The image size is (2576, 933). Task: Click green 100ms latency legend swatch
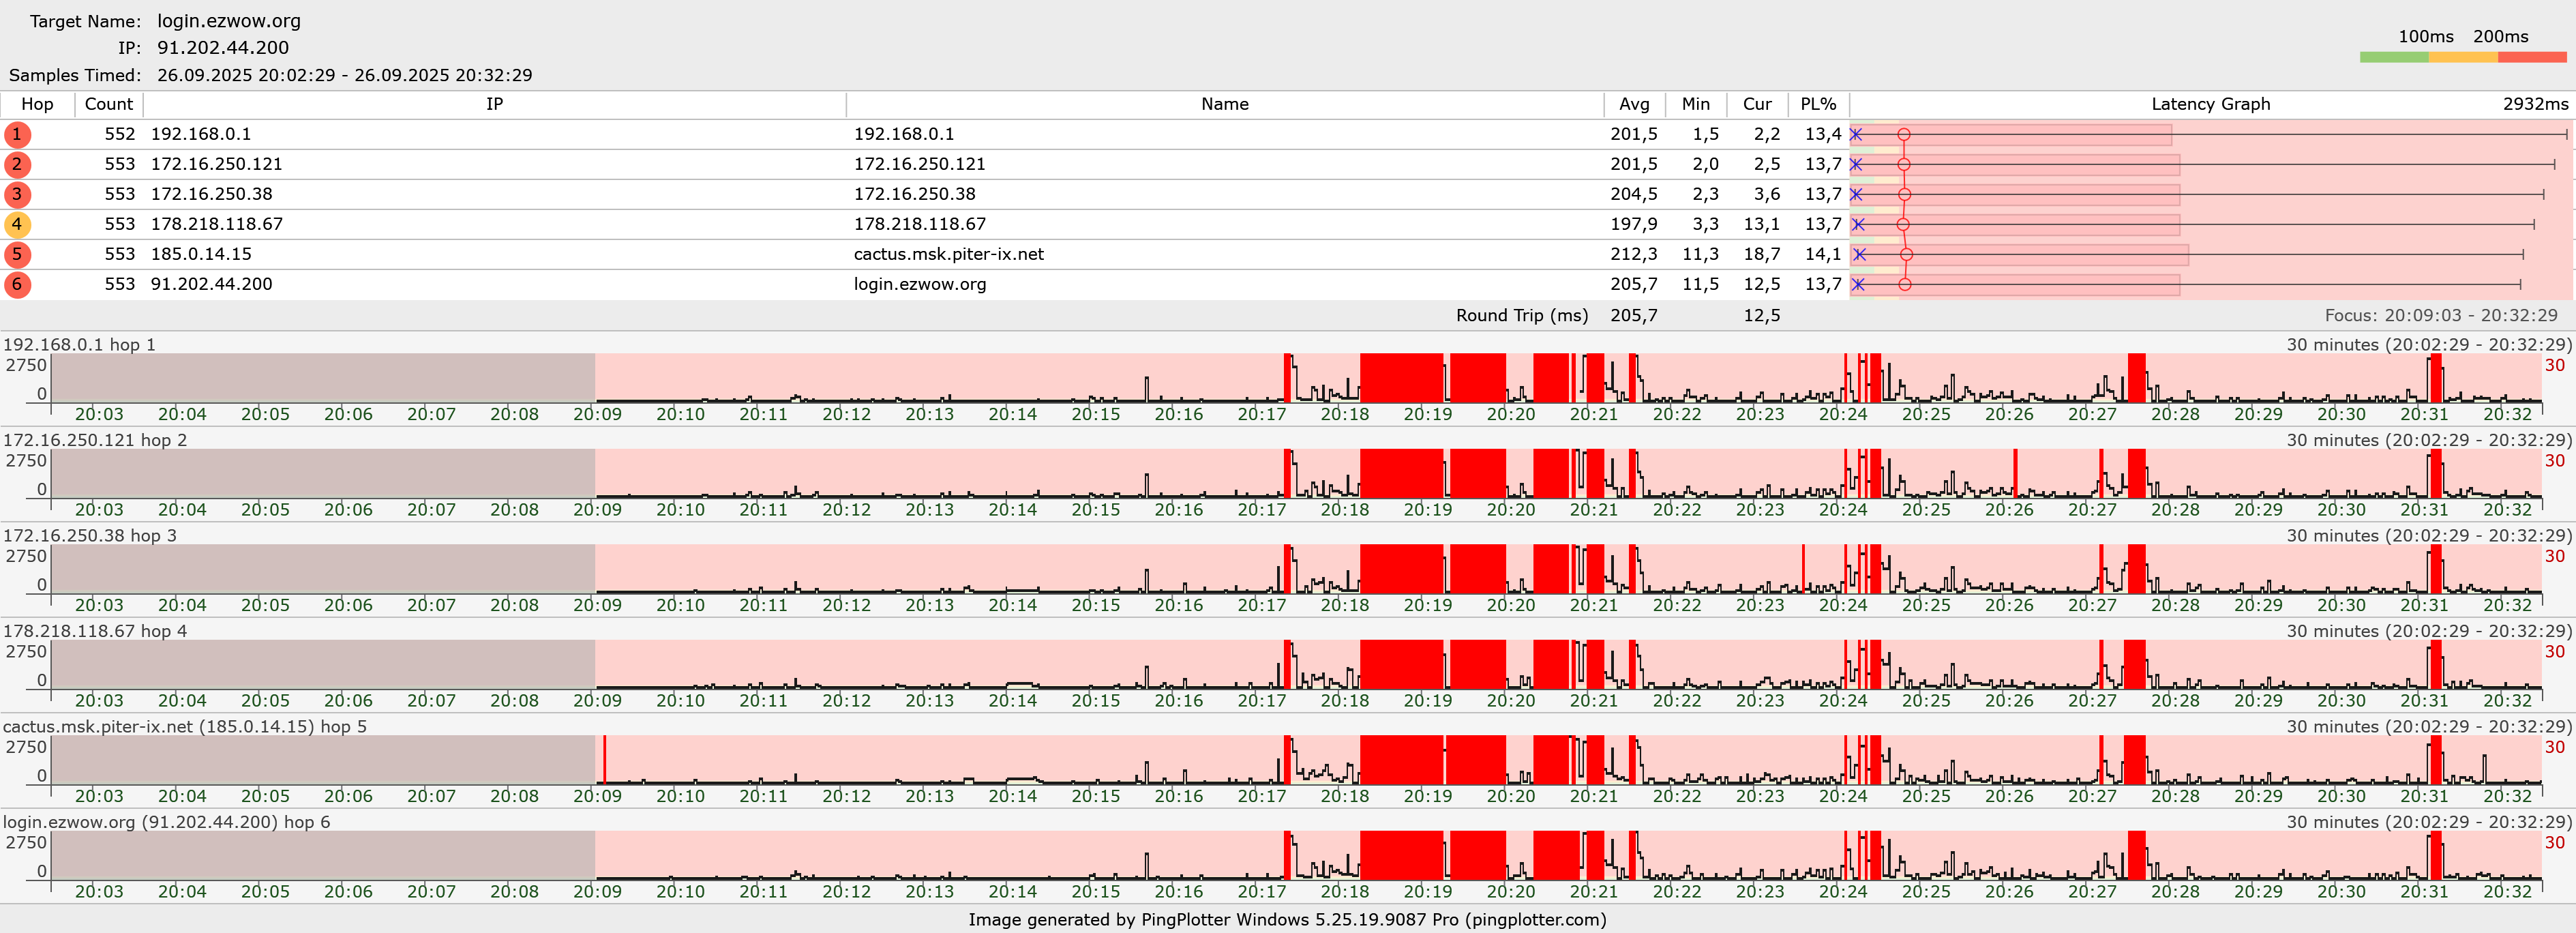2393,57
